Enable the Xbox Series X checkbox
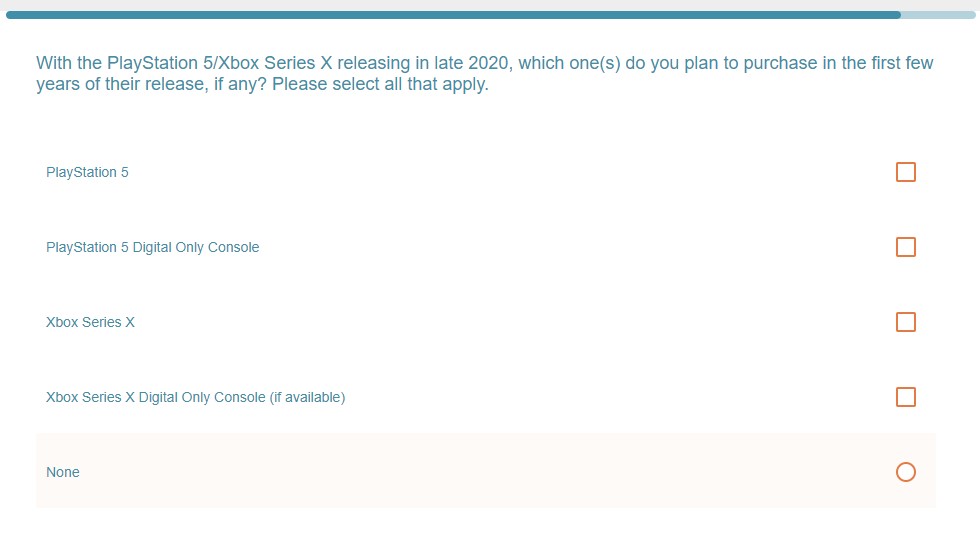Image resolution: width=980 pixels, height=536 pixels. pos(906,322)
